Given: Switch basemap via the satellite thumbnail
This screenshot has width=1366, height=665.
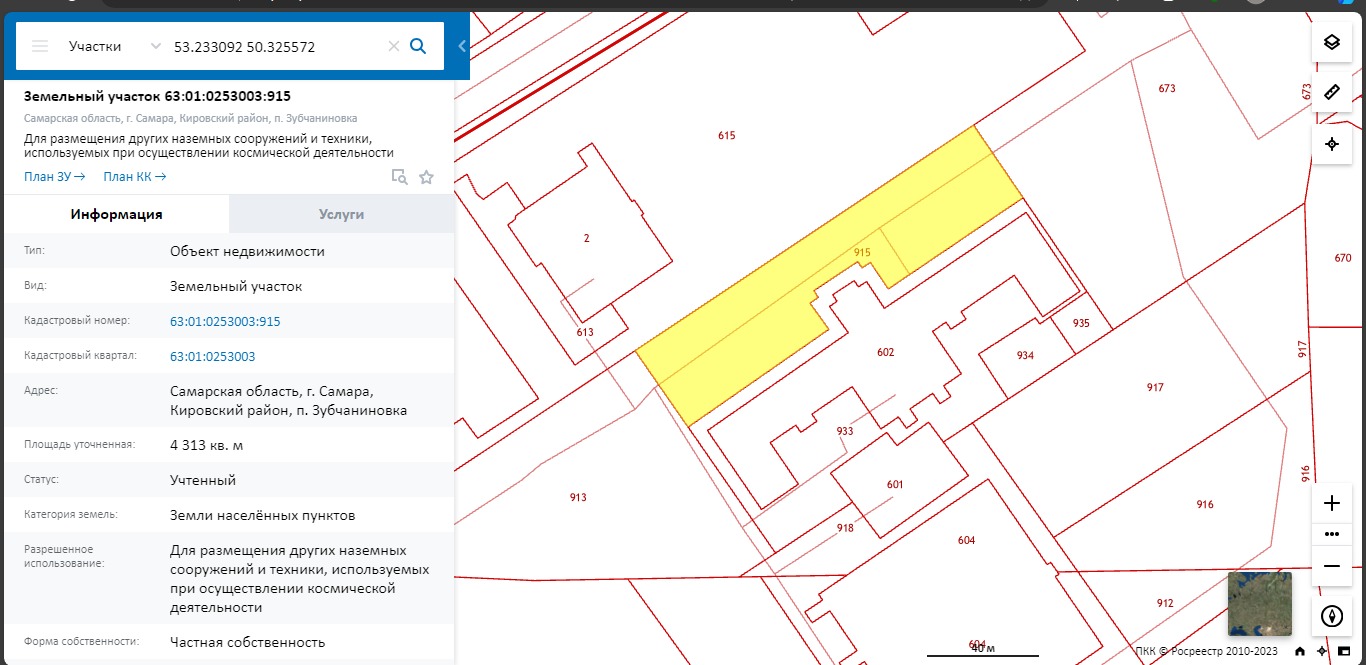Looking at the screenshot, I should coord(1260,604).
